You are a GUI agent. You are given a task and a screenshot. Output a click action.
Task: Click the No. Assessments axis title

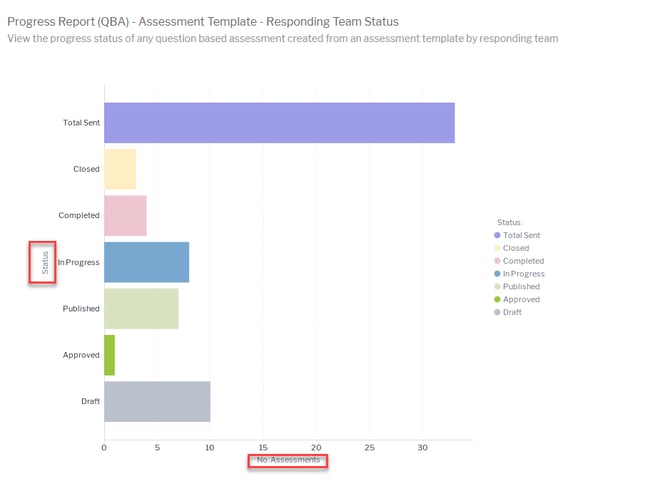click(288, 460)
